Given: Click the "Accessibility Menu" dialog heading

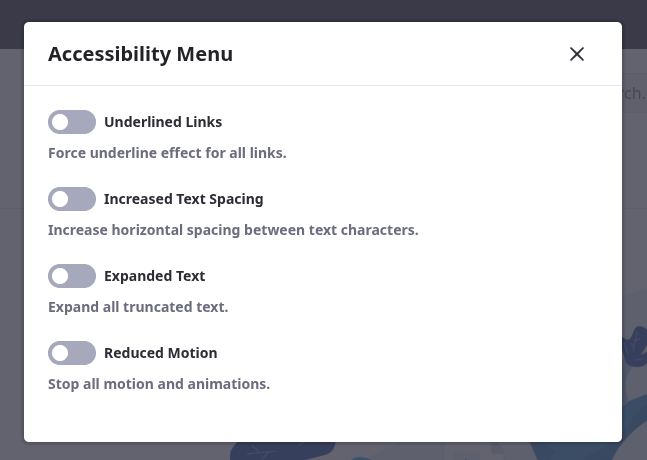Looking at the screenshot, I should coord(140,54).
